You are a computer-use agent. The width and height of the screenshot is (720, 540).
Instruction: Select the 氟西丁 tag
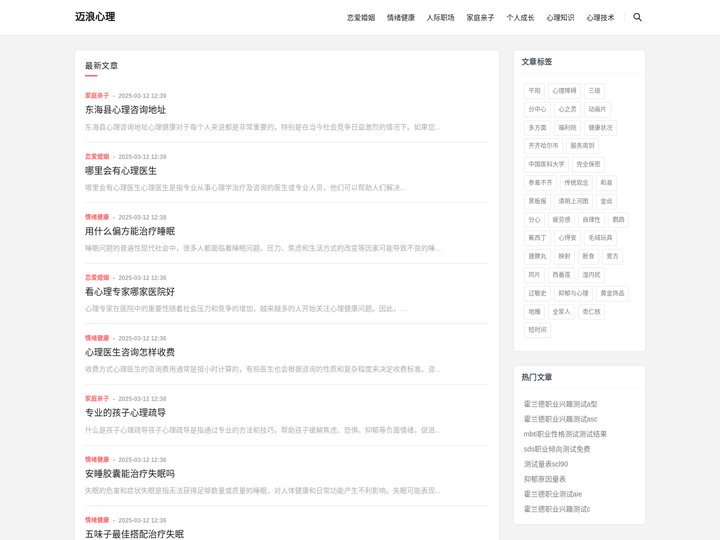pos(537,237)
